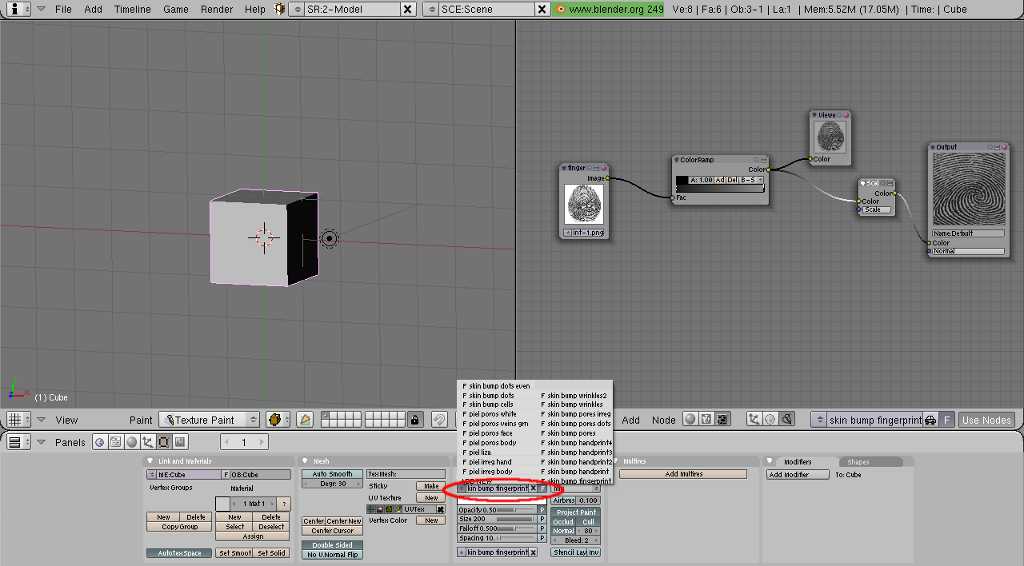Image resolution: width=1024 pixels, height=566 pixels.
Task: Click the Add Multires button
Action: pyautogui.click(x=683, y=474)
